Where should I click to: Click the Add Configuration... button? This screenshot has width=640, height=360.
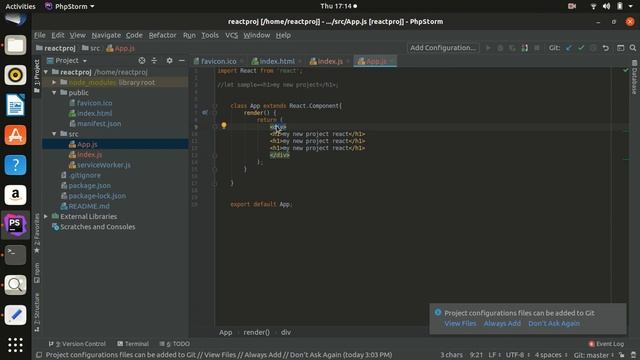coord(443,48)
